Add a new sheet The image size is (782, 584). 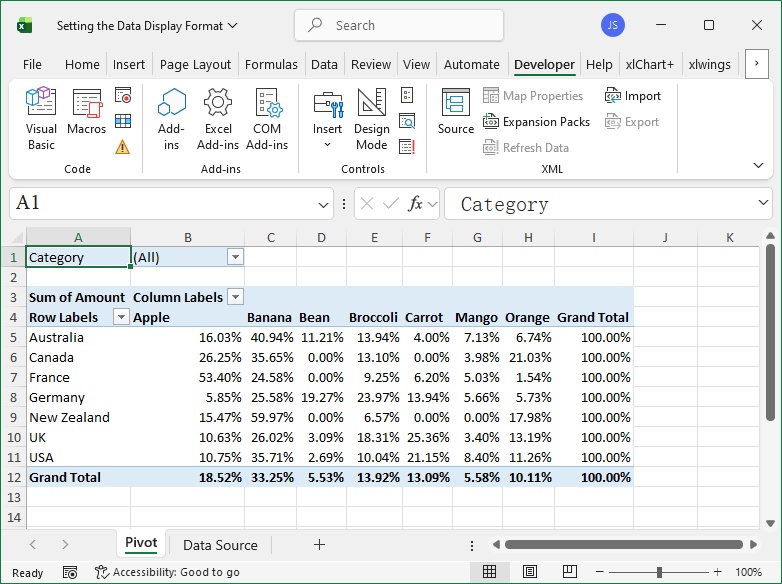coord(319,545)
